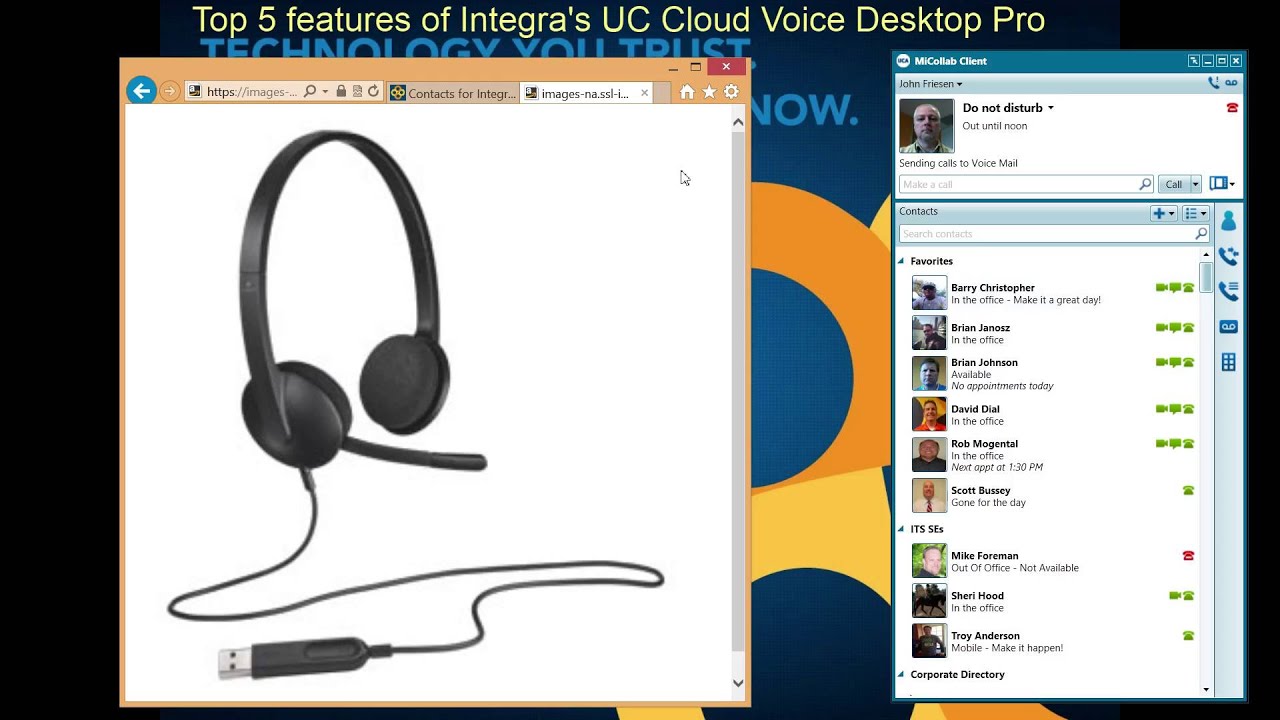Open add contact plus dropdown
This screenshot has height=720, width=1280.
[1163, 213]
